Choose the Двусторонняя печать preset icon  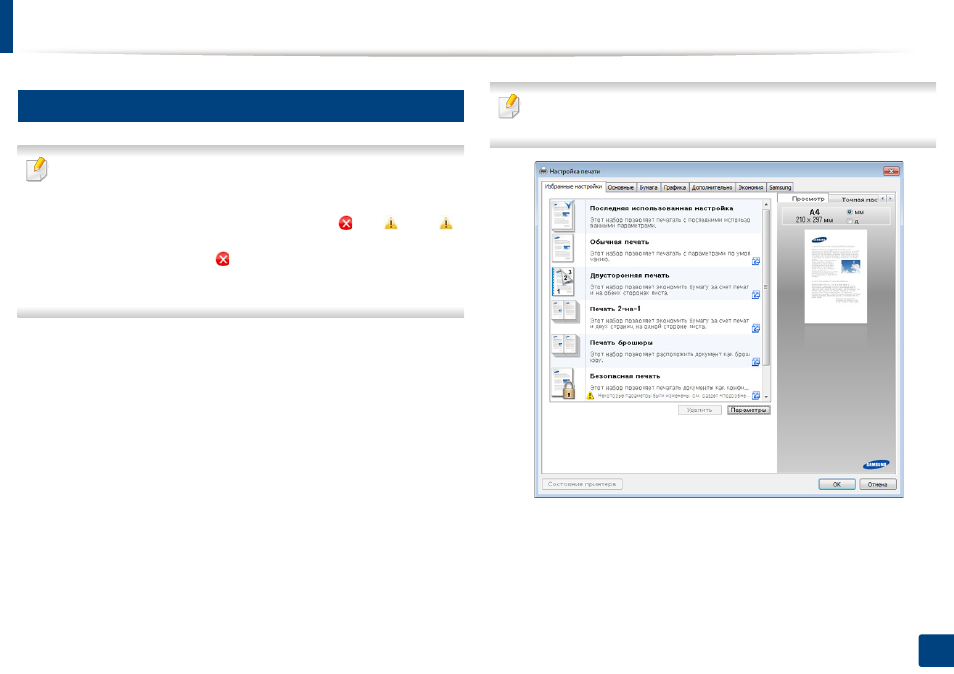click(563, 282)
